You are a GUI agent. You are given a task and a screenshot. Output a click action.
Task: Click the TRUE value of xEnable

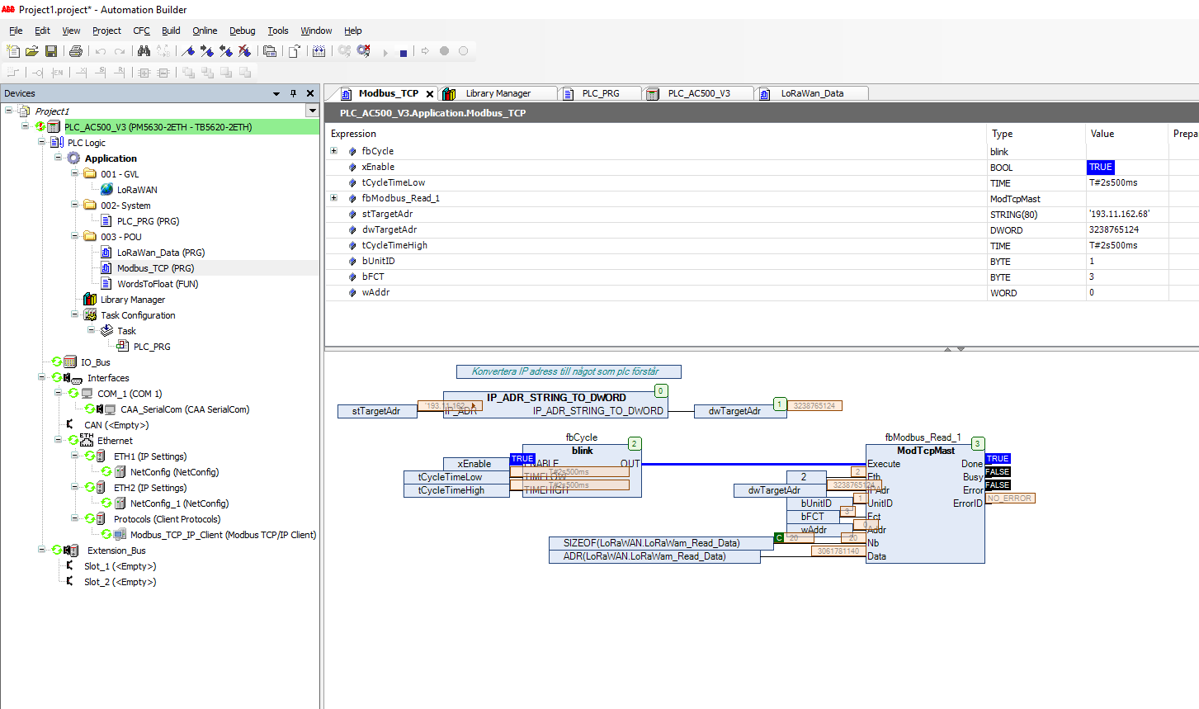pos(1100,167)
